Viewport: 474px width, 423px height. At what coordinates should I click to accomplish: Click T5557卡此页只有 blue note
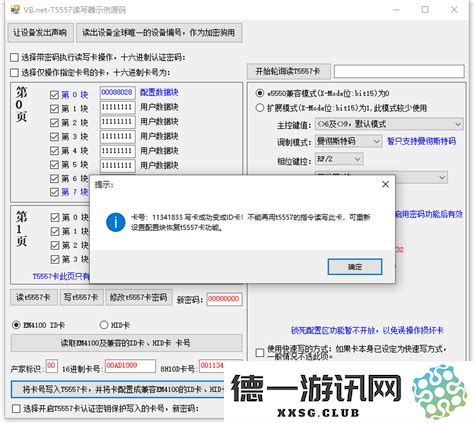[x=61, y=276]
